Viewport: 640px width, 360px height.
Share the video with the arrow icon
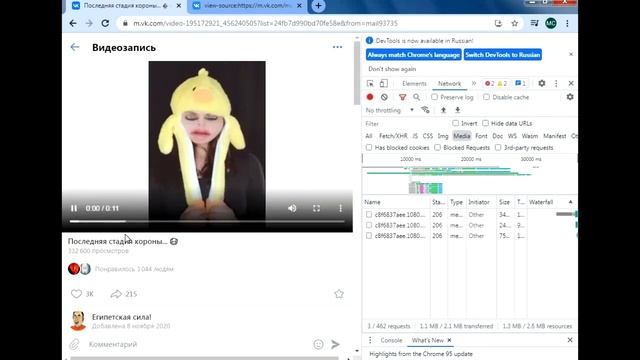[116, 294]
